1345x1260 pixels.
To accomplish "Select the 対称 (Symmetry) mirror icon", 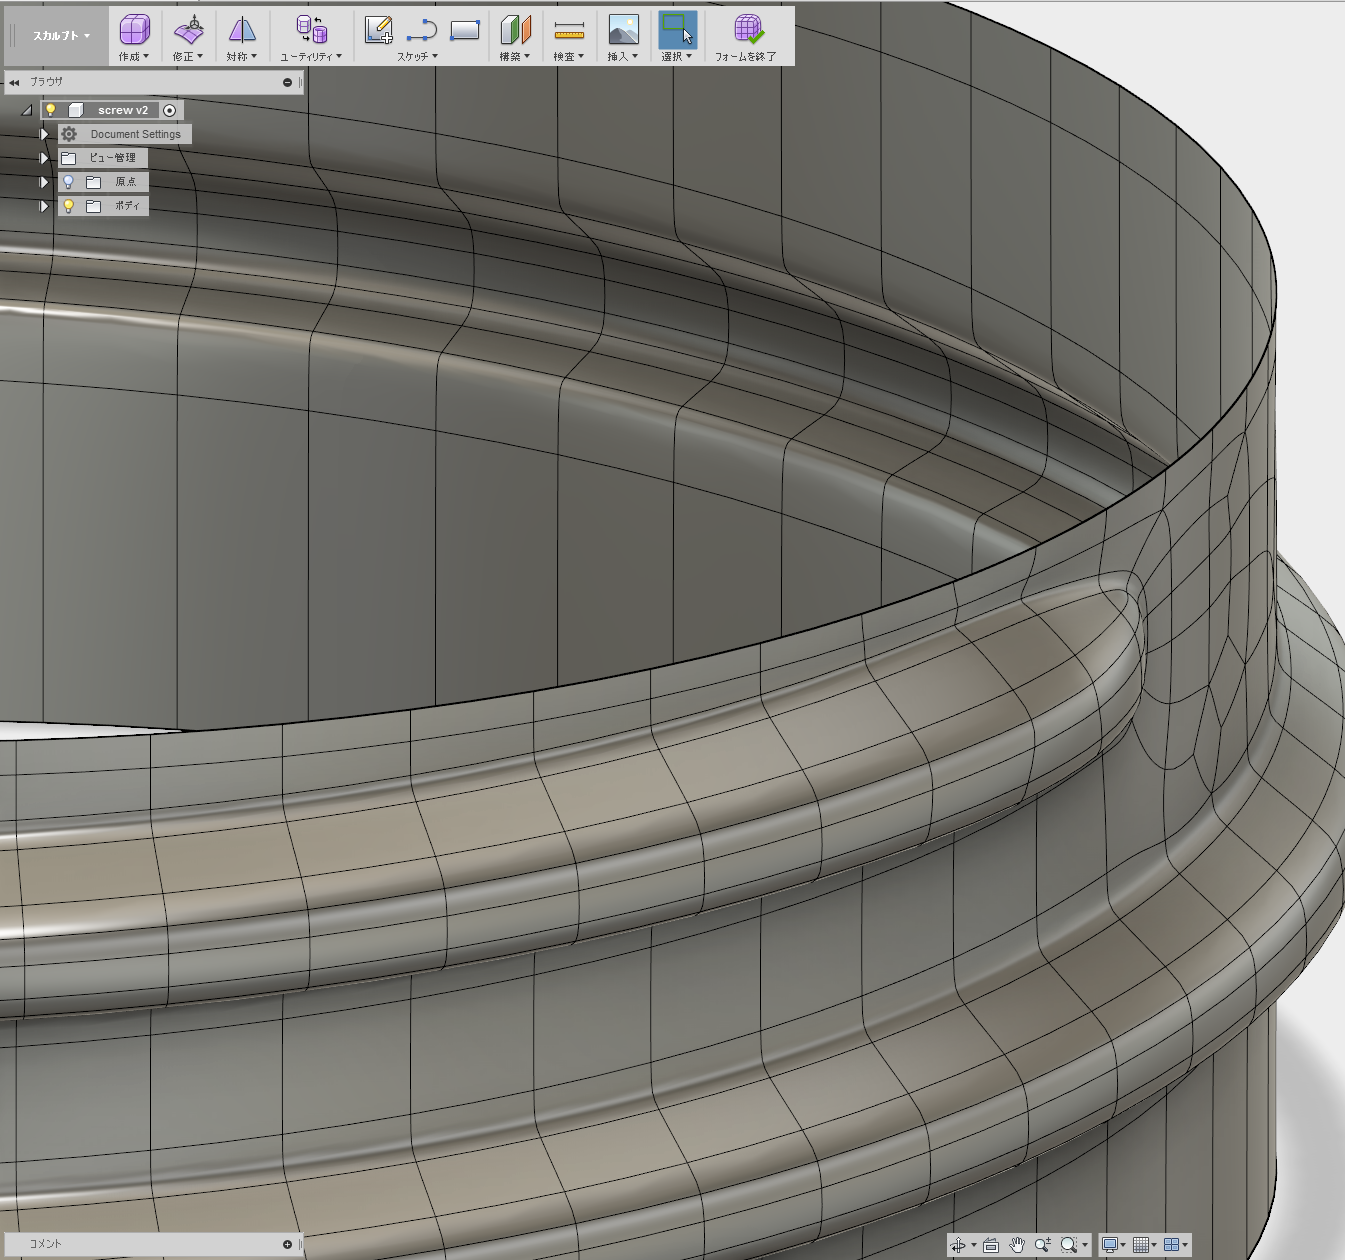I will (x=241, y=31).
